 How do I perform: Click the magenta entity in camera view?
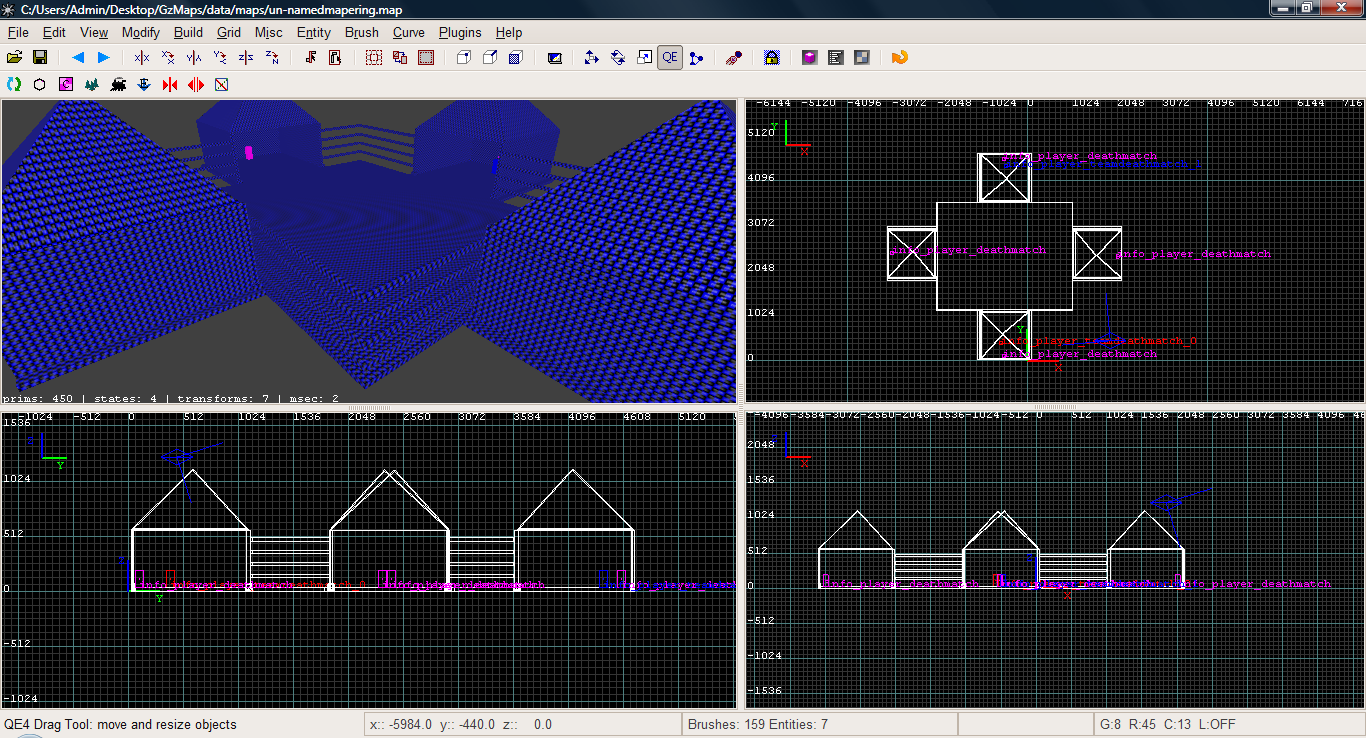[250, 153]
